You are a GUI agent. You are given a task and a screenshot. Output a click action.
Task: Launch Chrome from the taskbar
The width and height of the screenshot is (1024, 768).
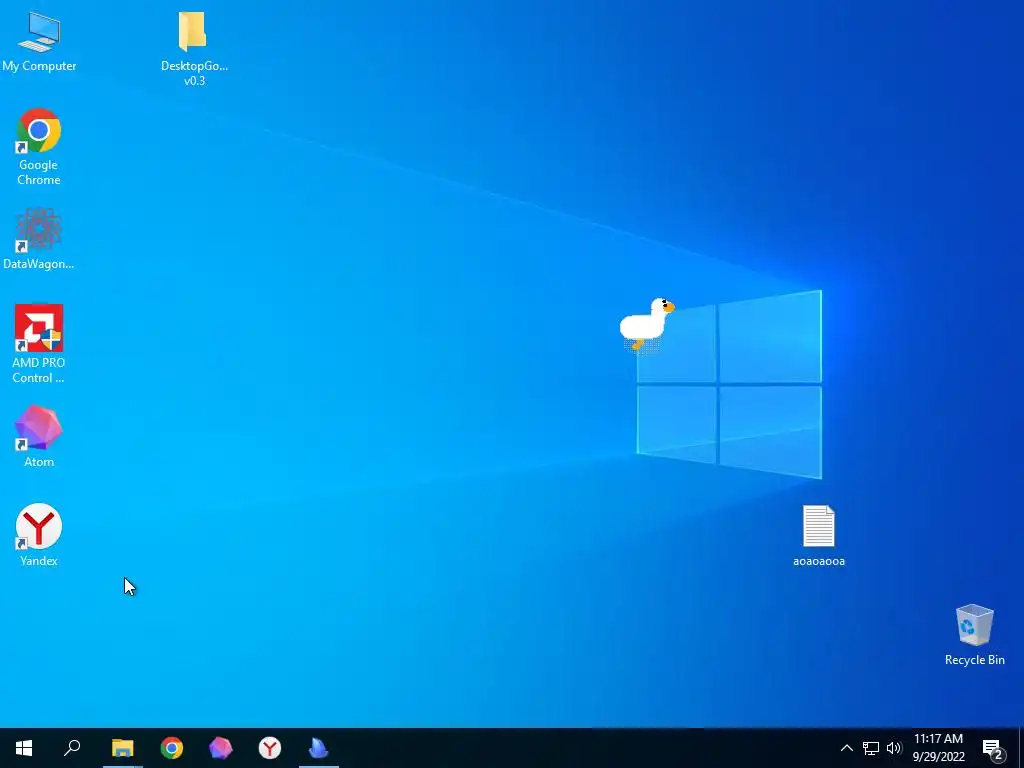click(x=172, y=748)
